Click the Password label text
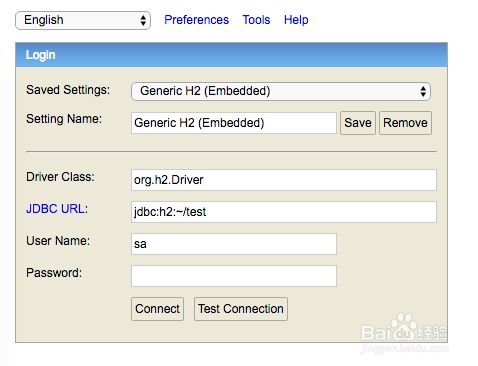The image size is (478, 366). [54, 273]
